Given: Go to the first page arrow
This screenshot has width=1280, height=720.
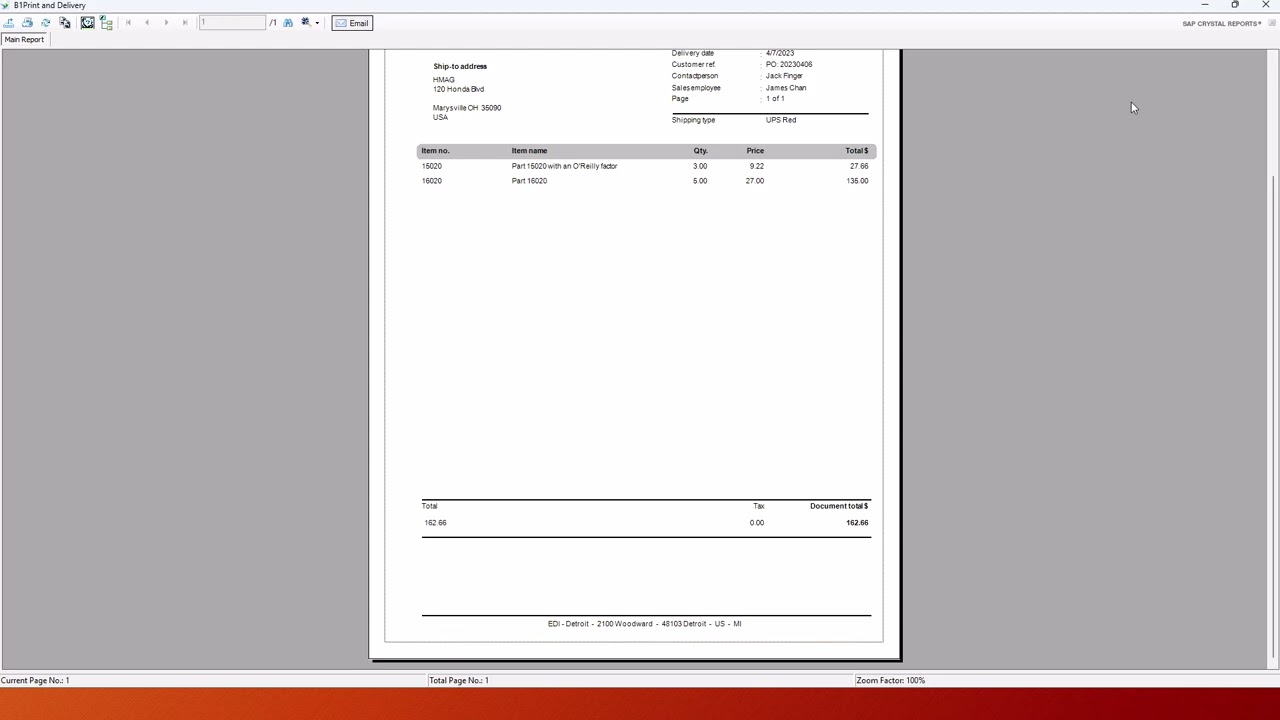Looking at the screenshot, I should point(128,23).
